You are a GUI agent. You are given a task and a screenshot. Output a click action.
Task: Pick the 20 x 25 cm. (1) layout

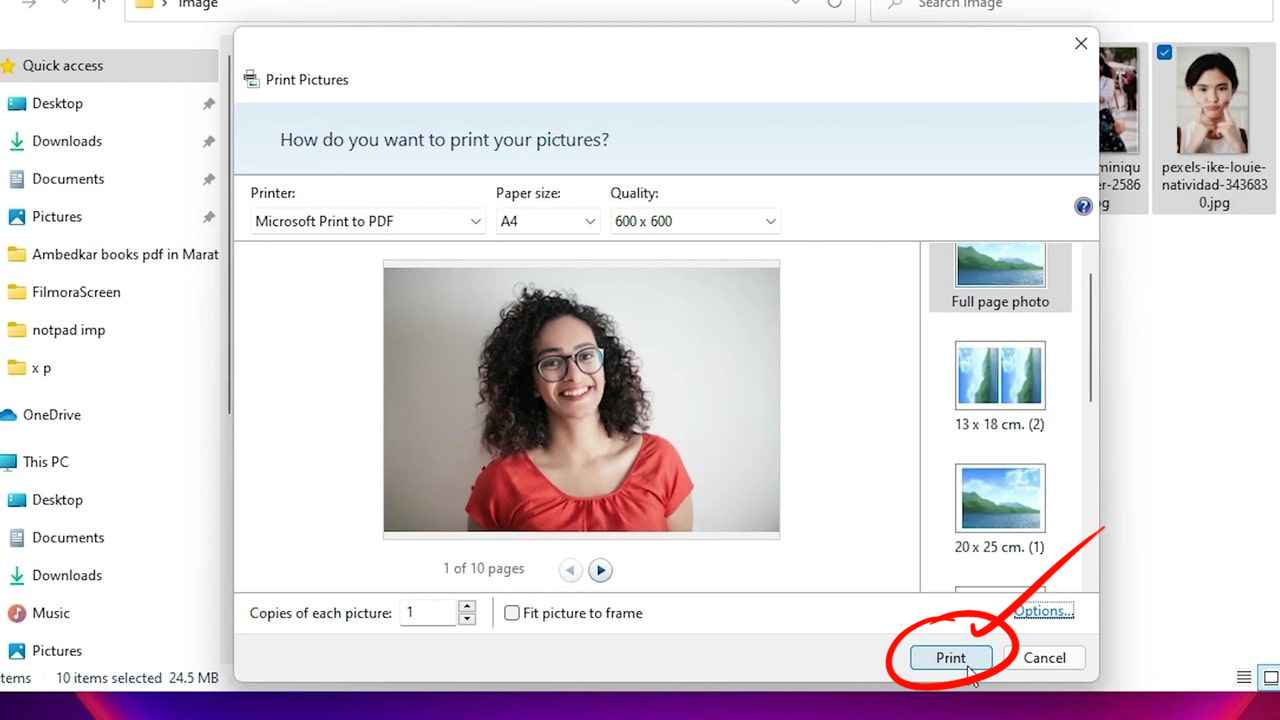1000,508
